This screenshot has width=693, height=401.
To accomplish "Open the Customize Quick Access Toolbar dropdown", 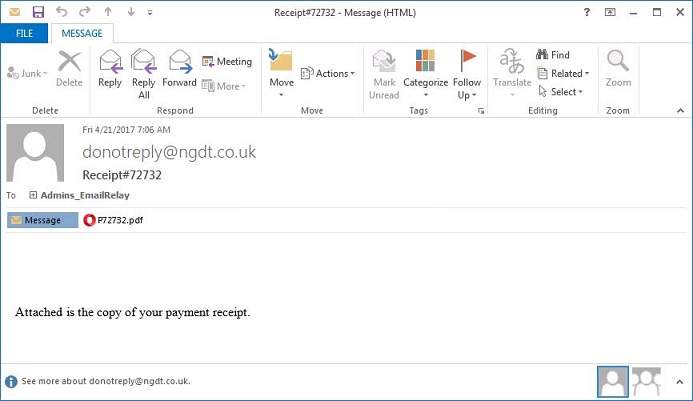I will 150,12.
